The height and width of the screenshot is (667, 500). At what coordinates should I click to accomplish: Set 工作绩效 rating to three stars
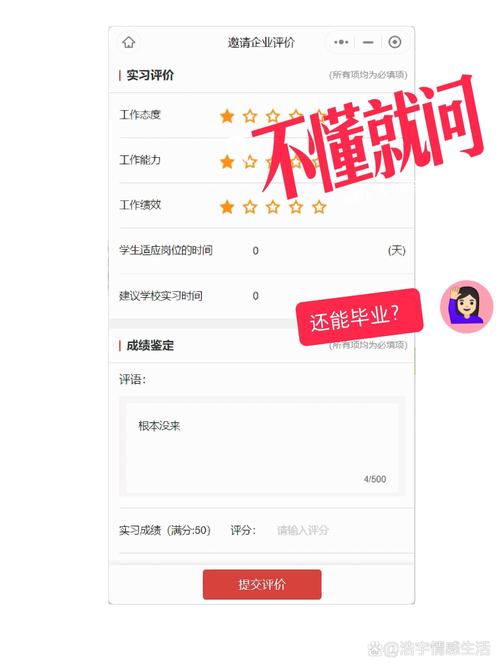coord(273,207)
